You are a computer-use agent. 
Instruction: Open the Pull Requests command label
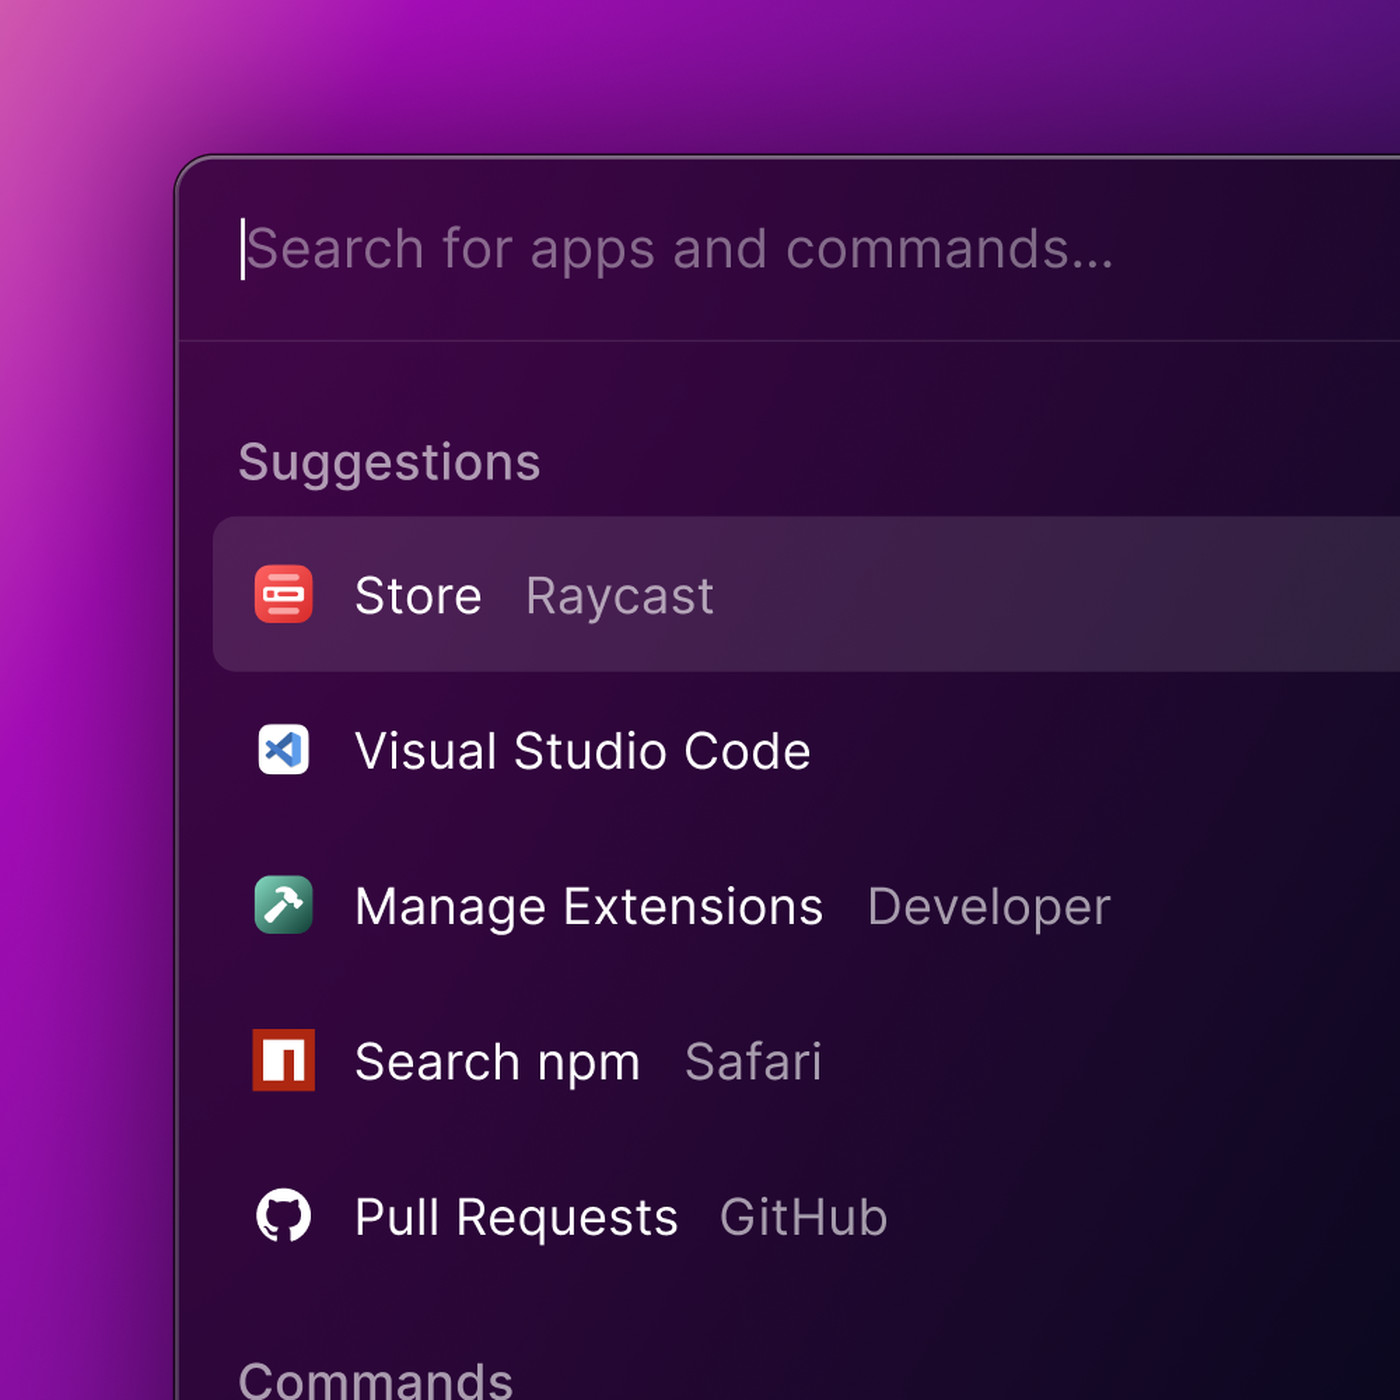point(516,1218)
